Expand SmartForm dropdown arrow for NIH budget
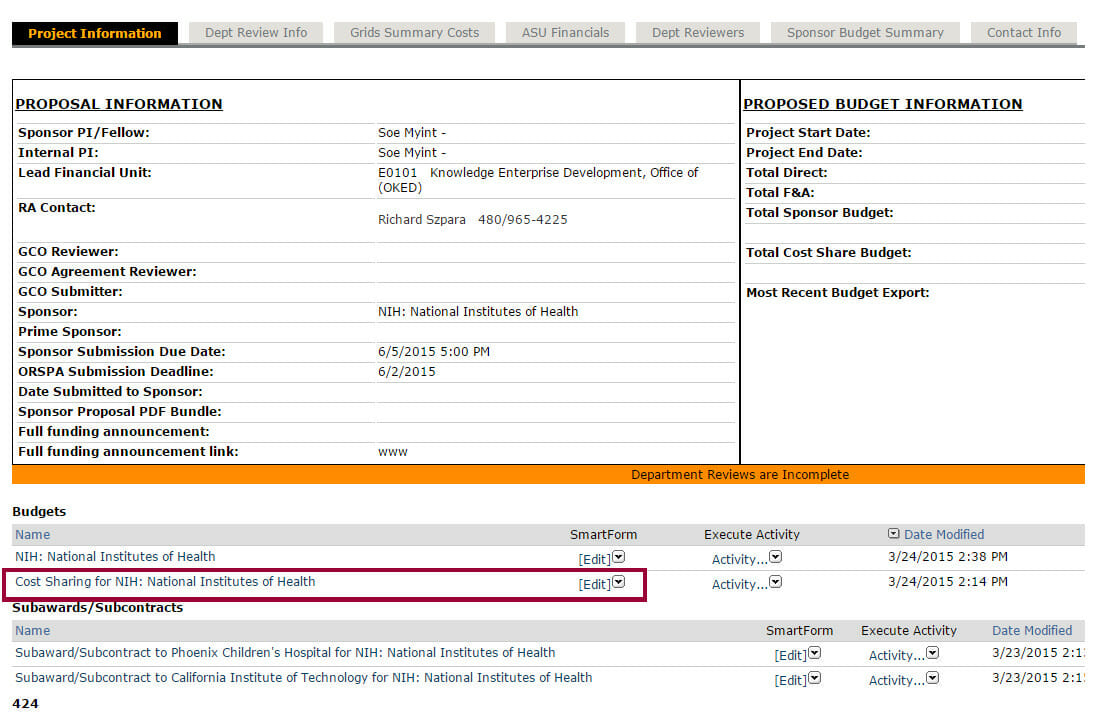 point(619,557)
